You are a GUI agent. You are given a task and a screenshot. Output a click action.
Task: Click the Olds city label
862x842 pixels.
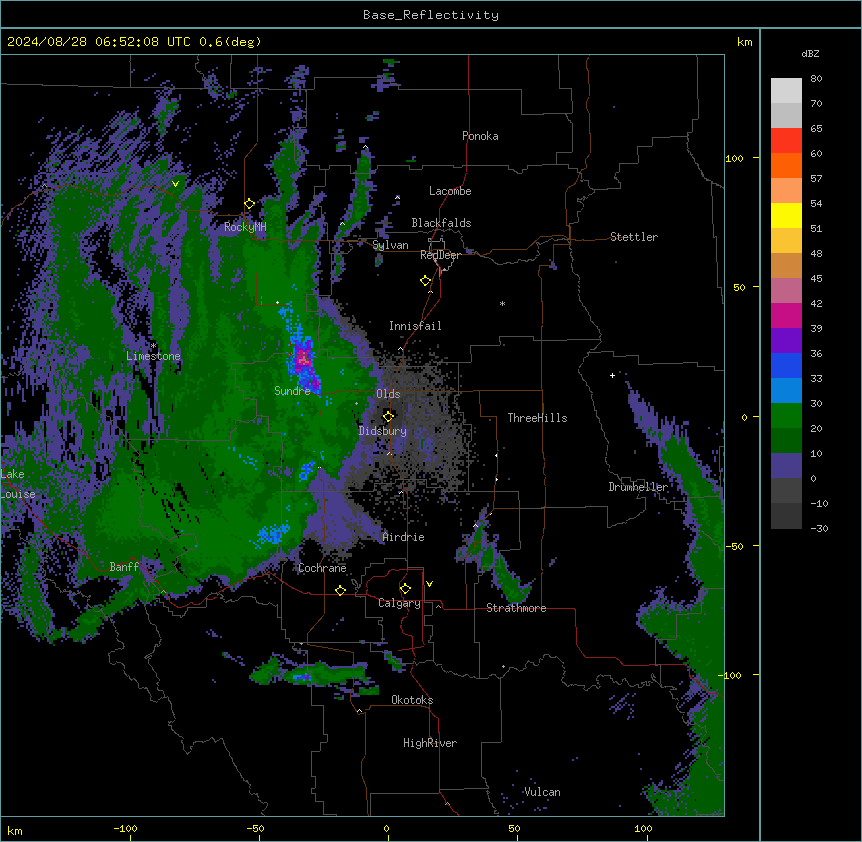(x=388, y=394)
